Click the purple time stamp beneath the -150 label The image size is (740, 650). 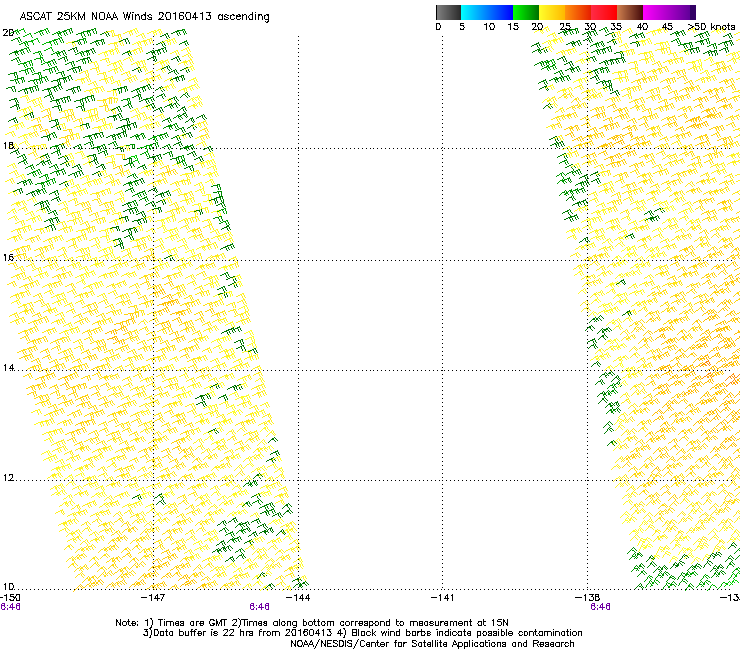(x=10, y=607)
